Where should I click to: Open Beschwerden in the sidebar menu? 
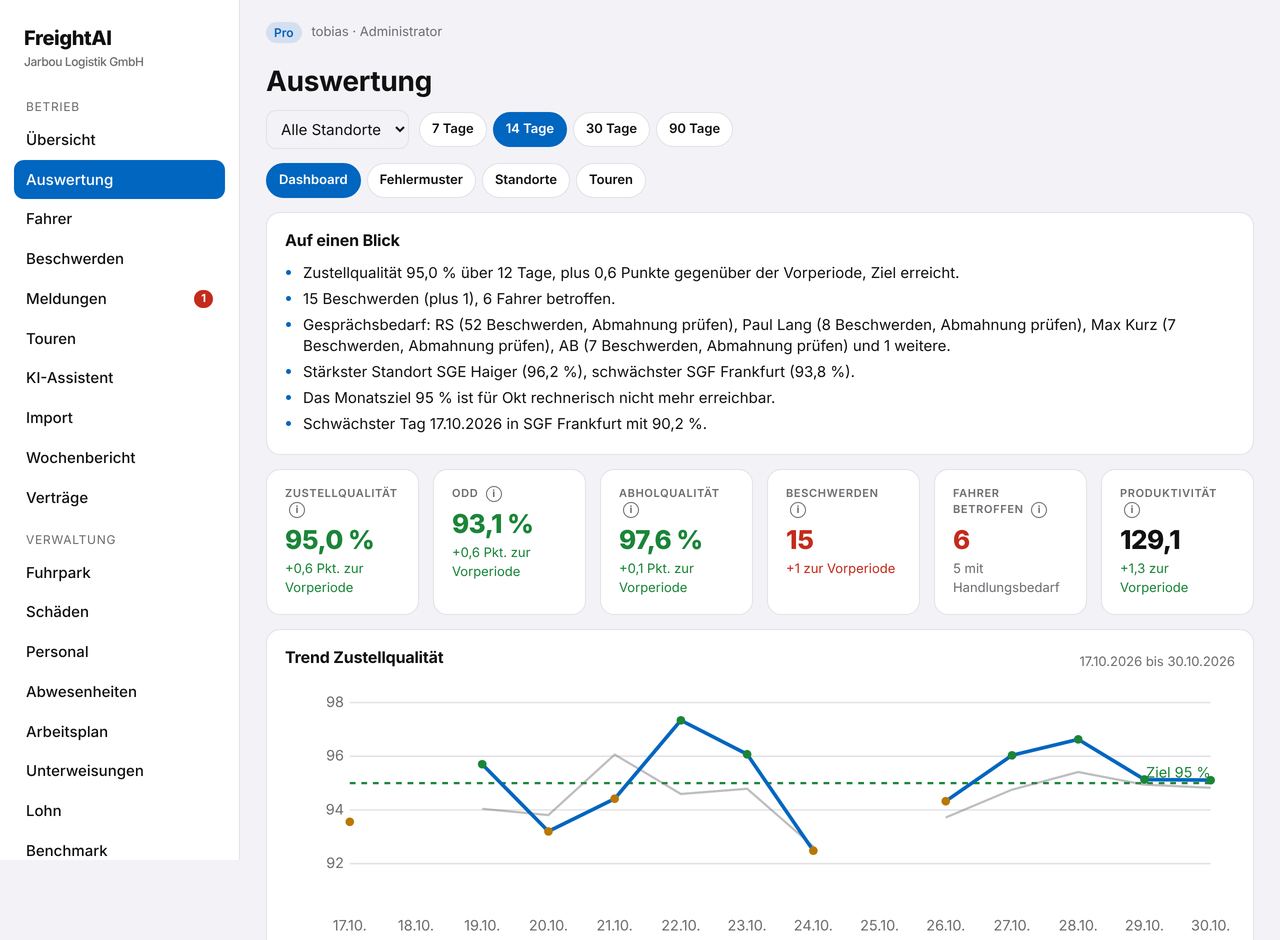click(x=119, y=259)
